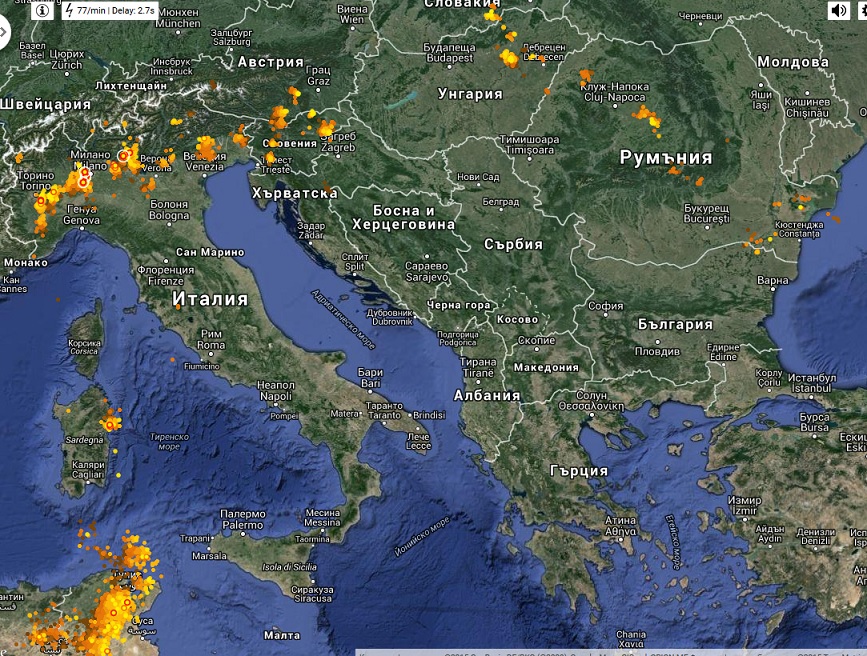Click the lightning cluster near Debrecen

(510, 57)
